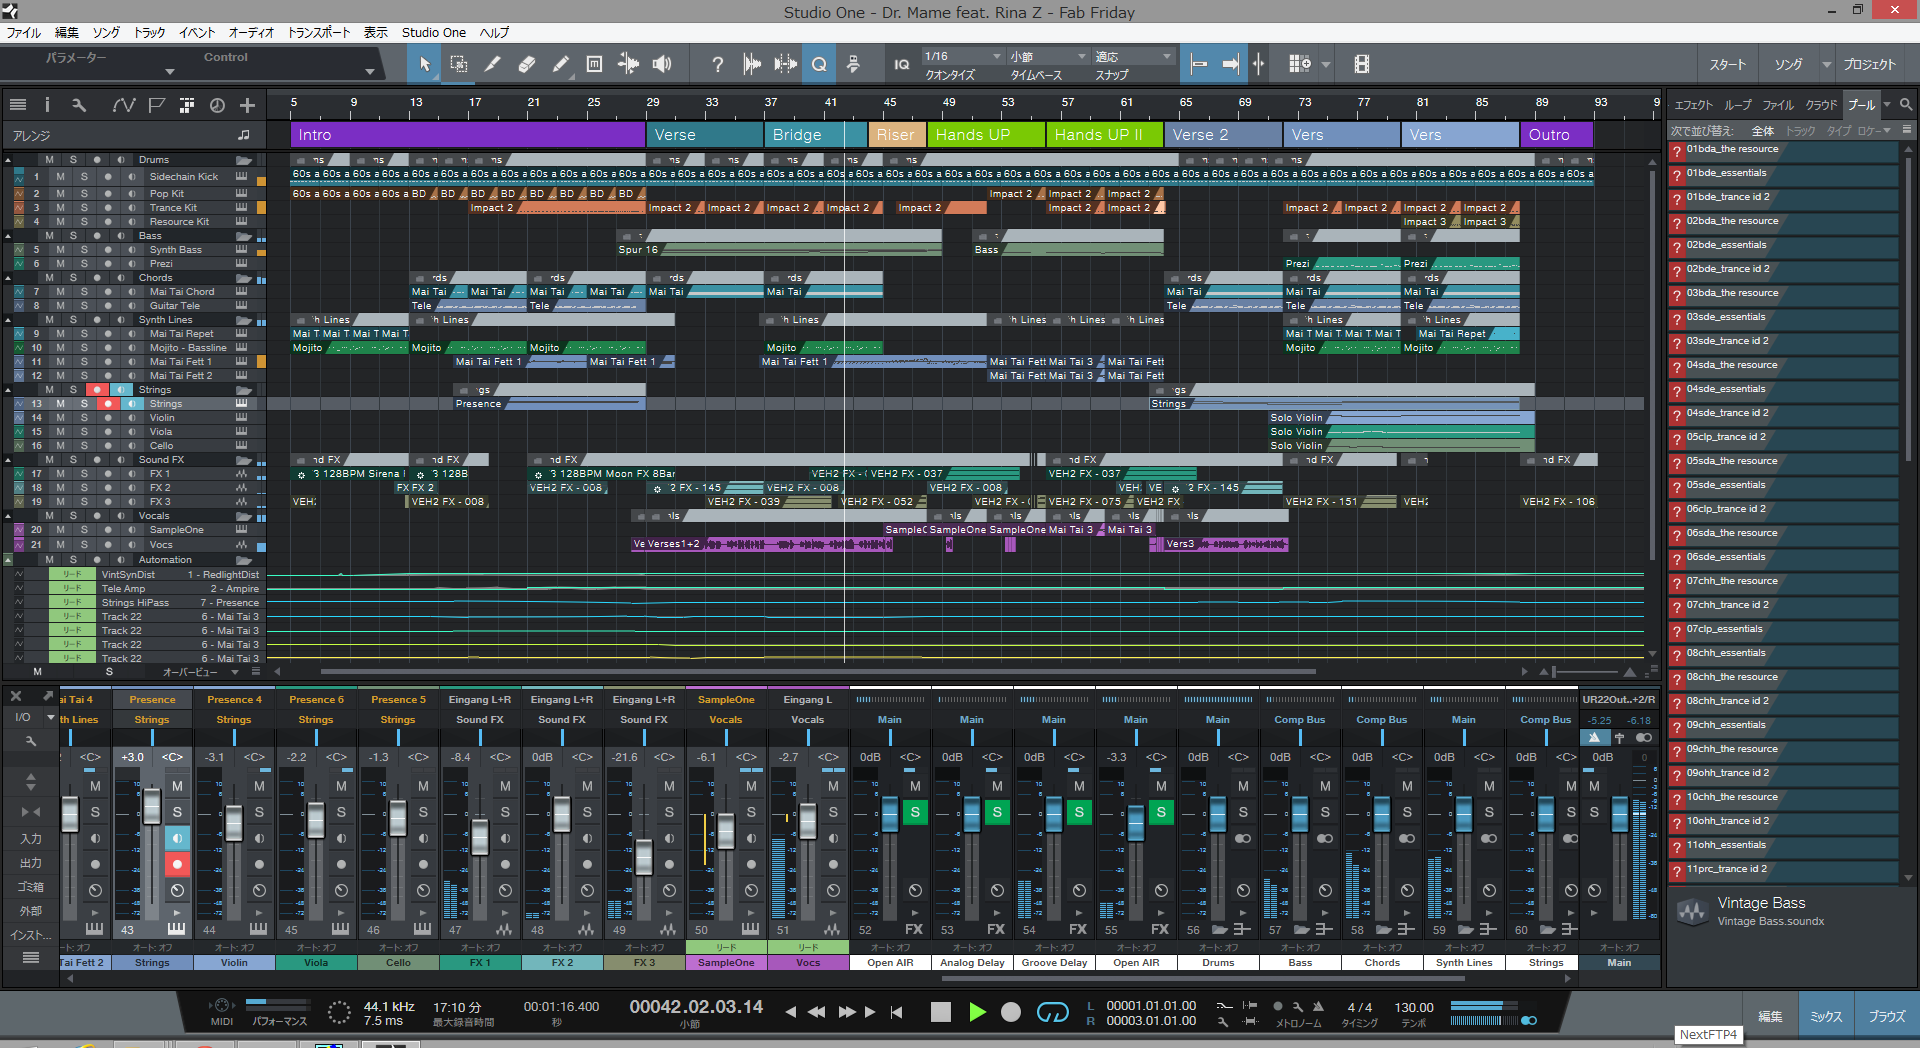Click the Record transport button
Screen dimensions: 1920x1048
(x=1011, y=1012)
